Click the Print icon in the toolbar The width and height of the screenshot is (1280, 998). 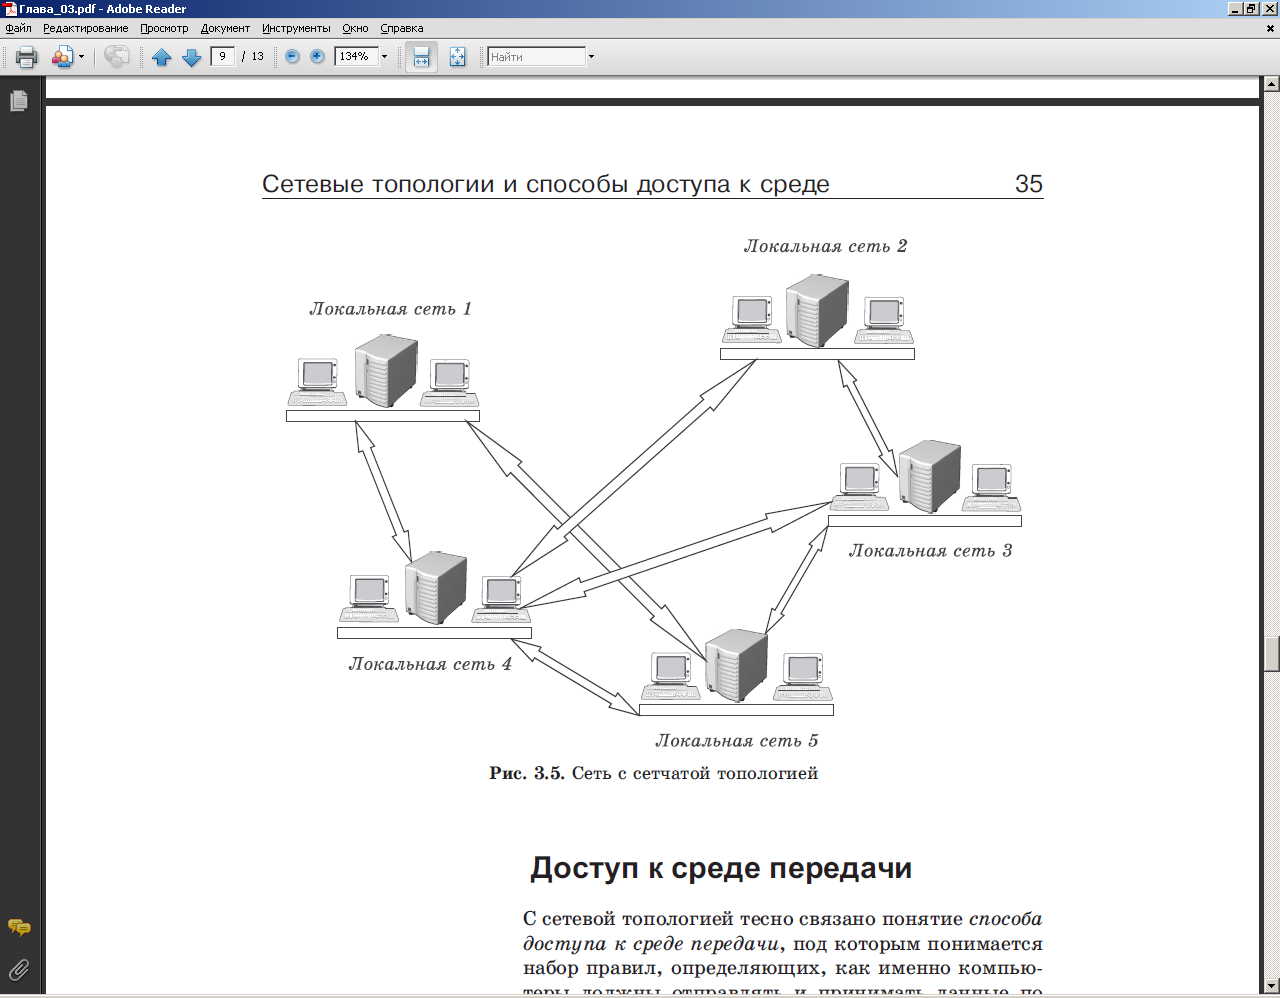pyautogui.click(x=27, y=57)
